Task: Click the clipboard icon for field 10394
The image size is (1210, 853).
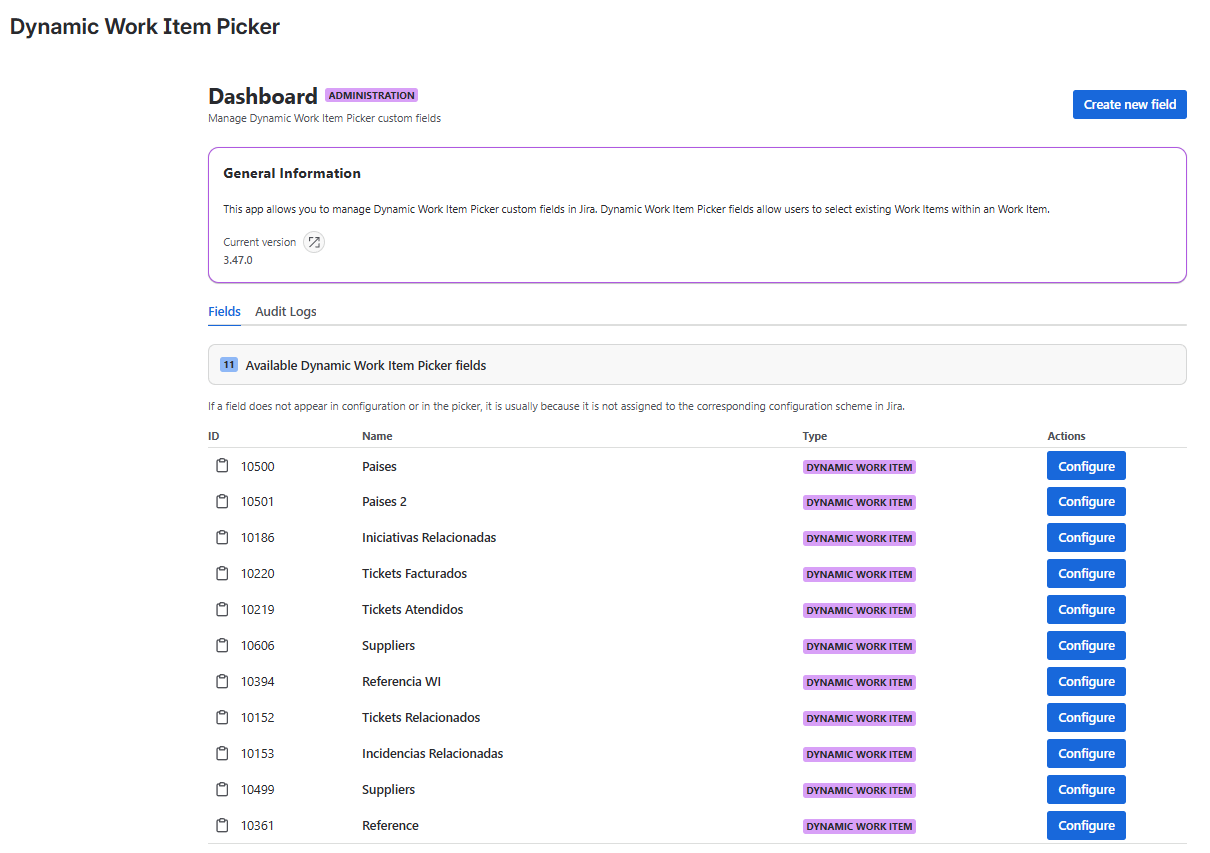Action: pyautogui.click(x=223, y=682)
